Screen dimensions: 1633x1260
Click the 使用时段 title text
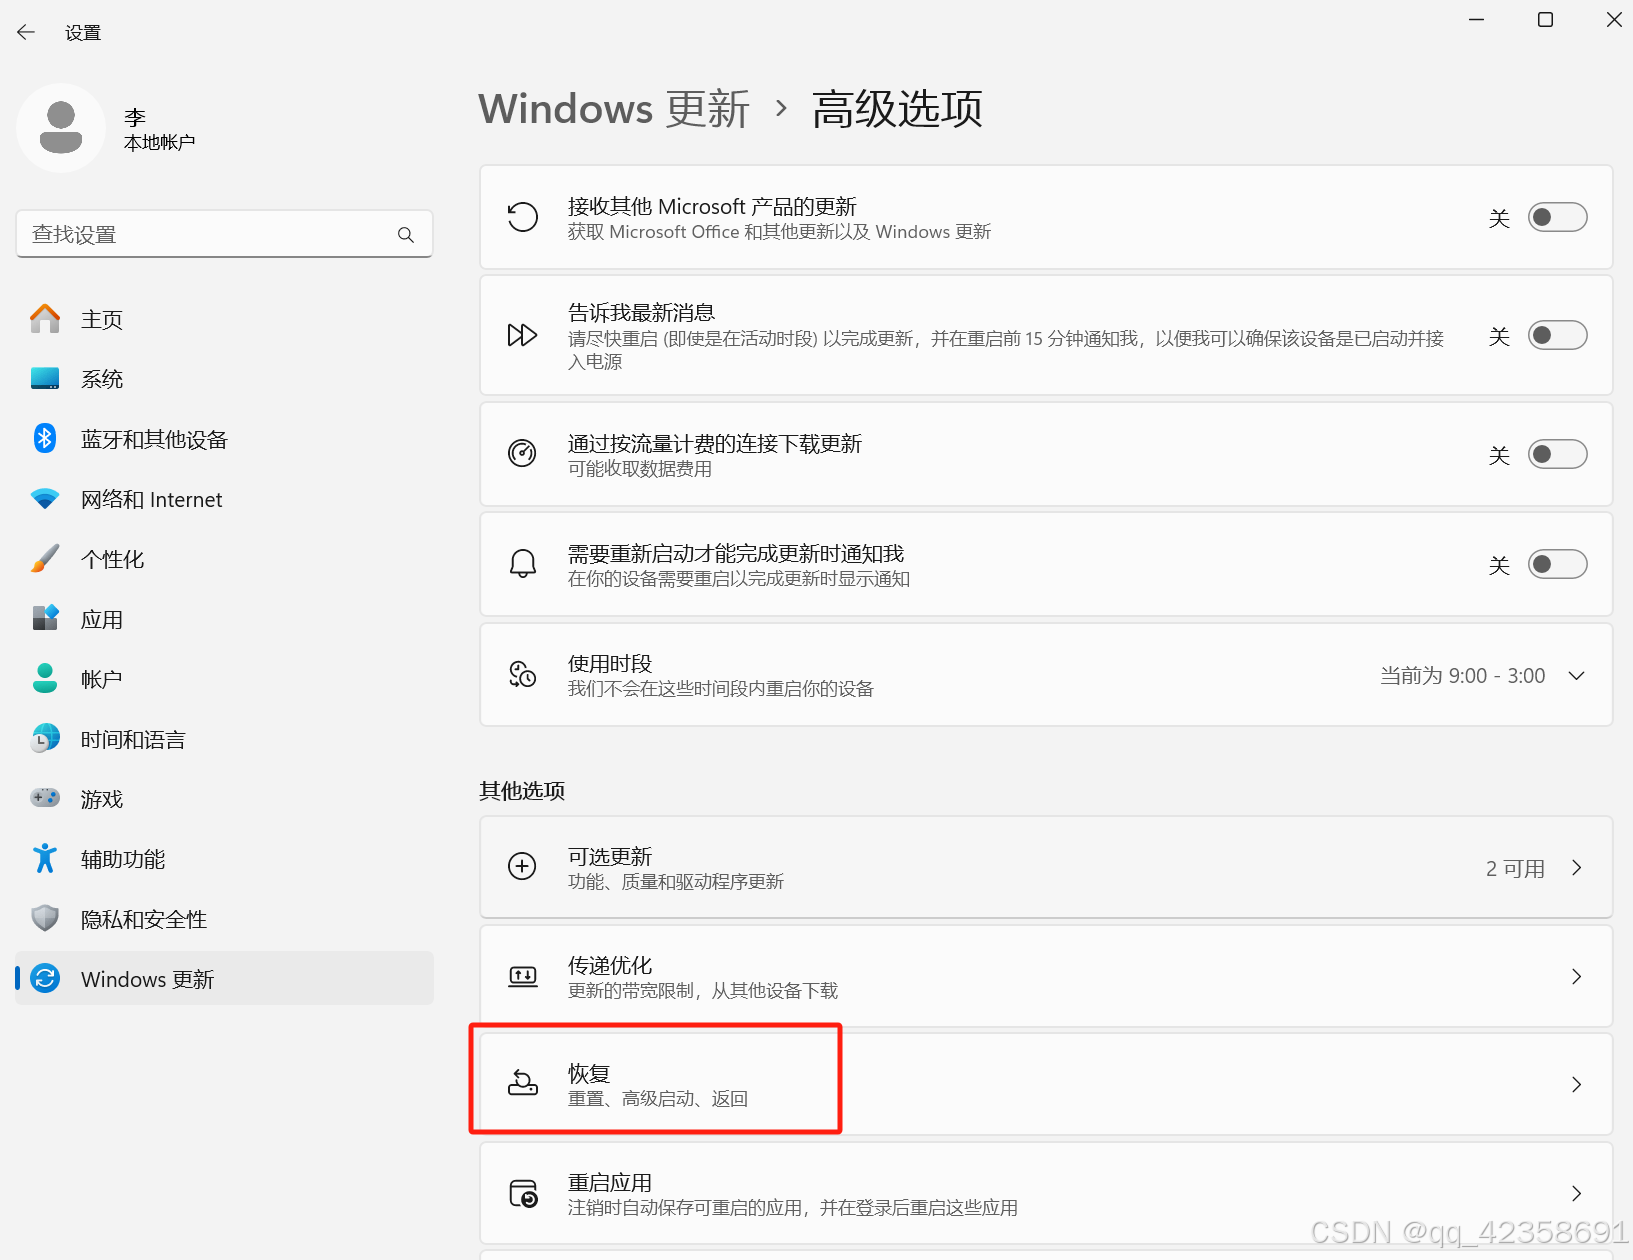click(x=610, y=664)
